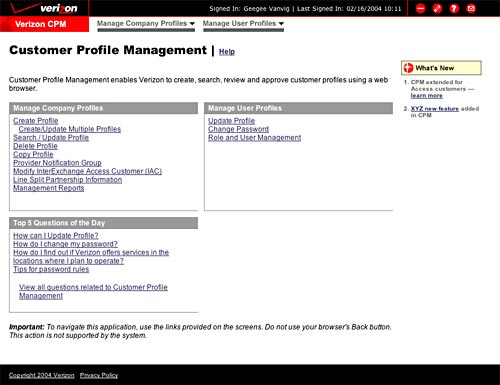
Task: Open Update Profile link under Manage User Profiles
Action: point(232,121)
